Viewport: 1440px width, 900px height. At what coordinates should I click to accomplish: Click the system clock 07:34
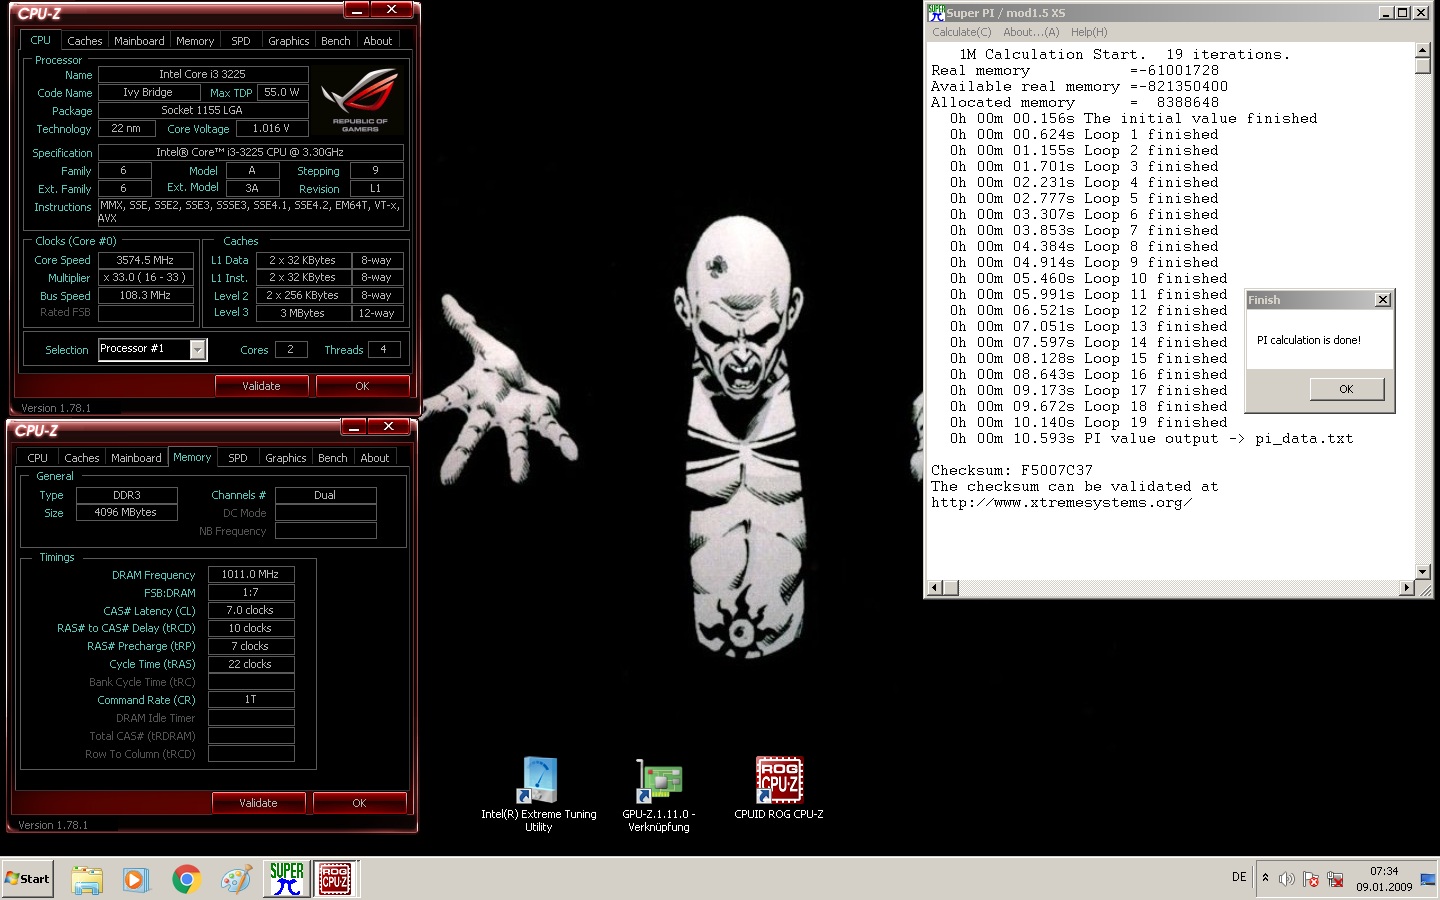point(1384,871)
